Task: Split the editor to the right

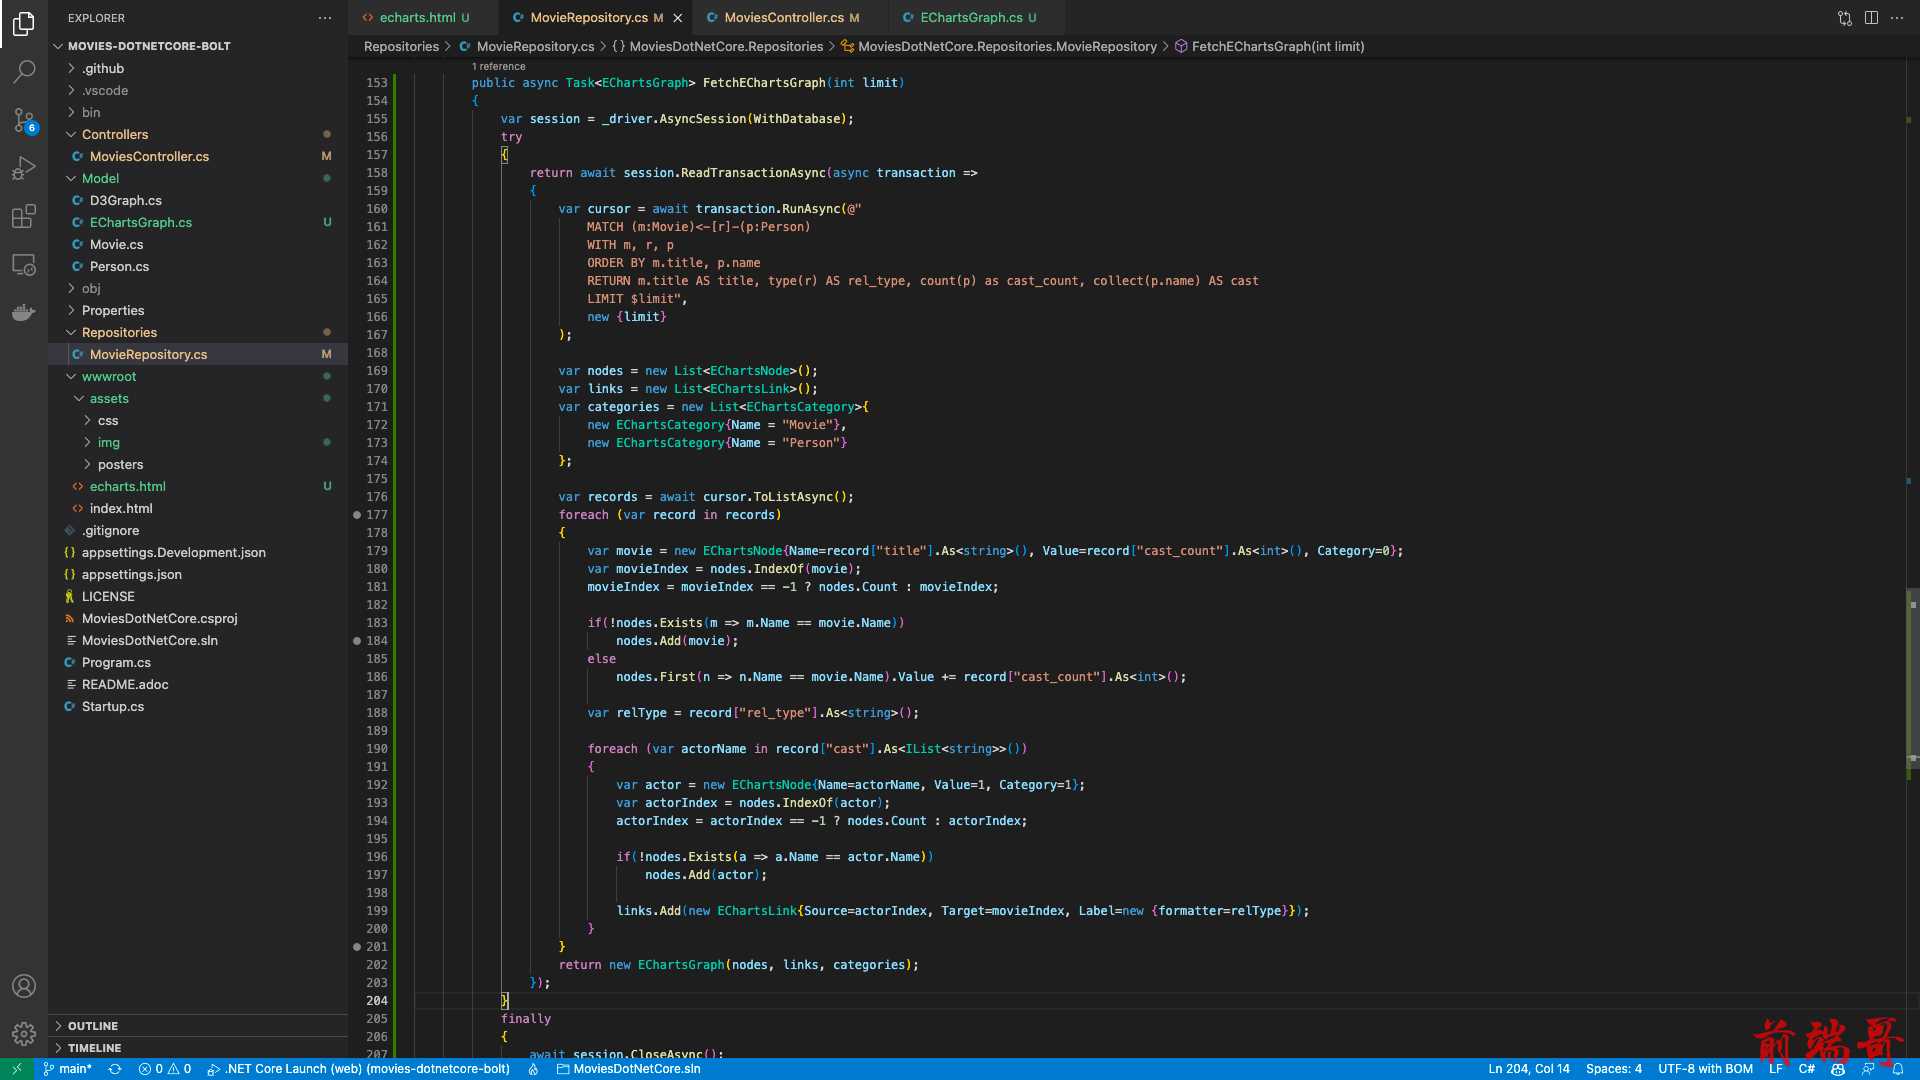Action: (x=1871, y=18)
